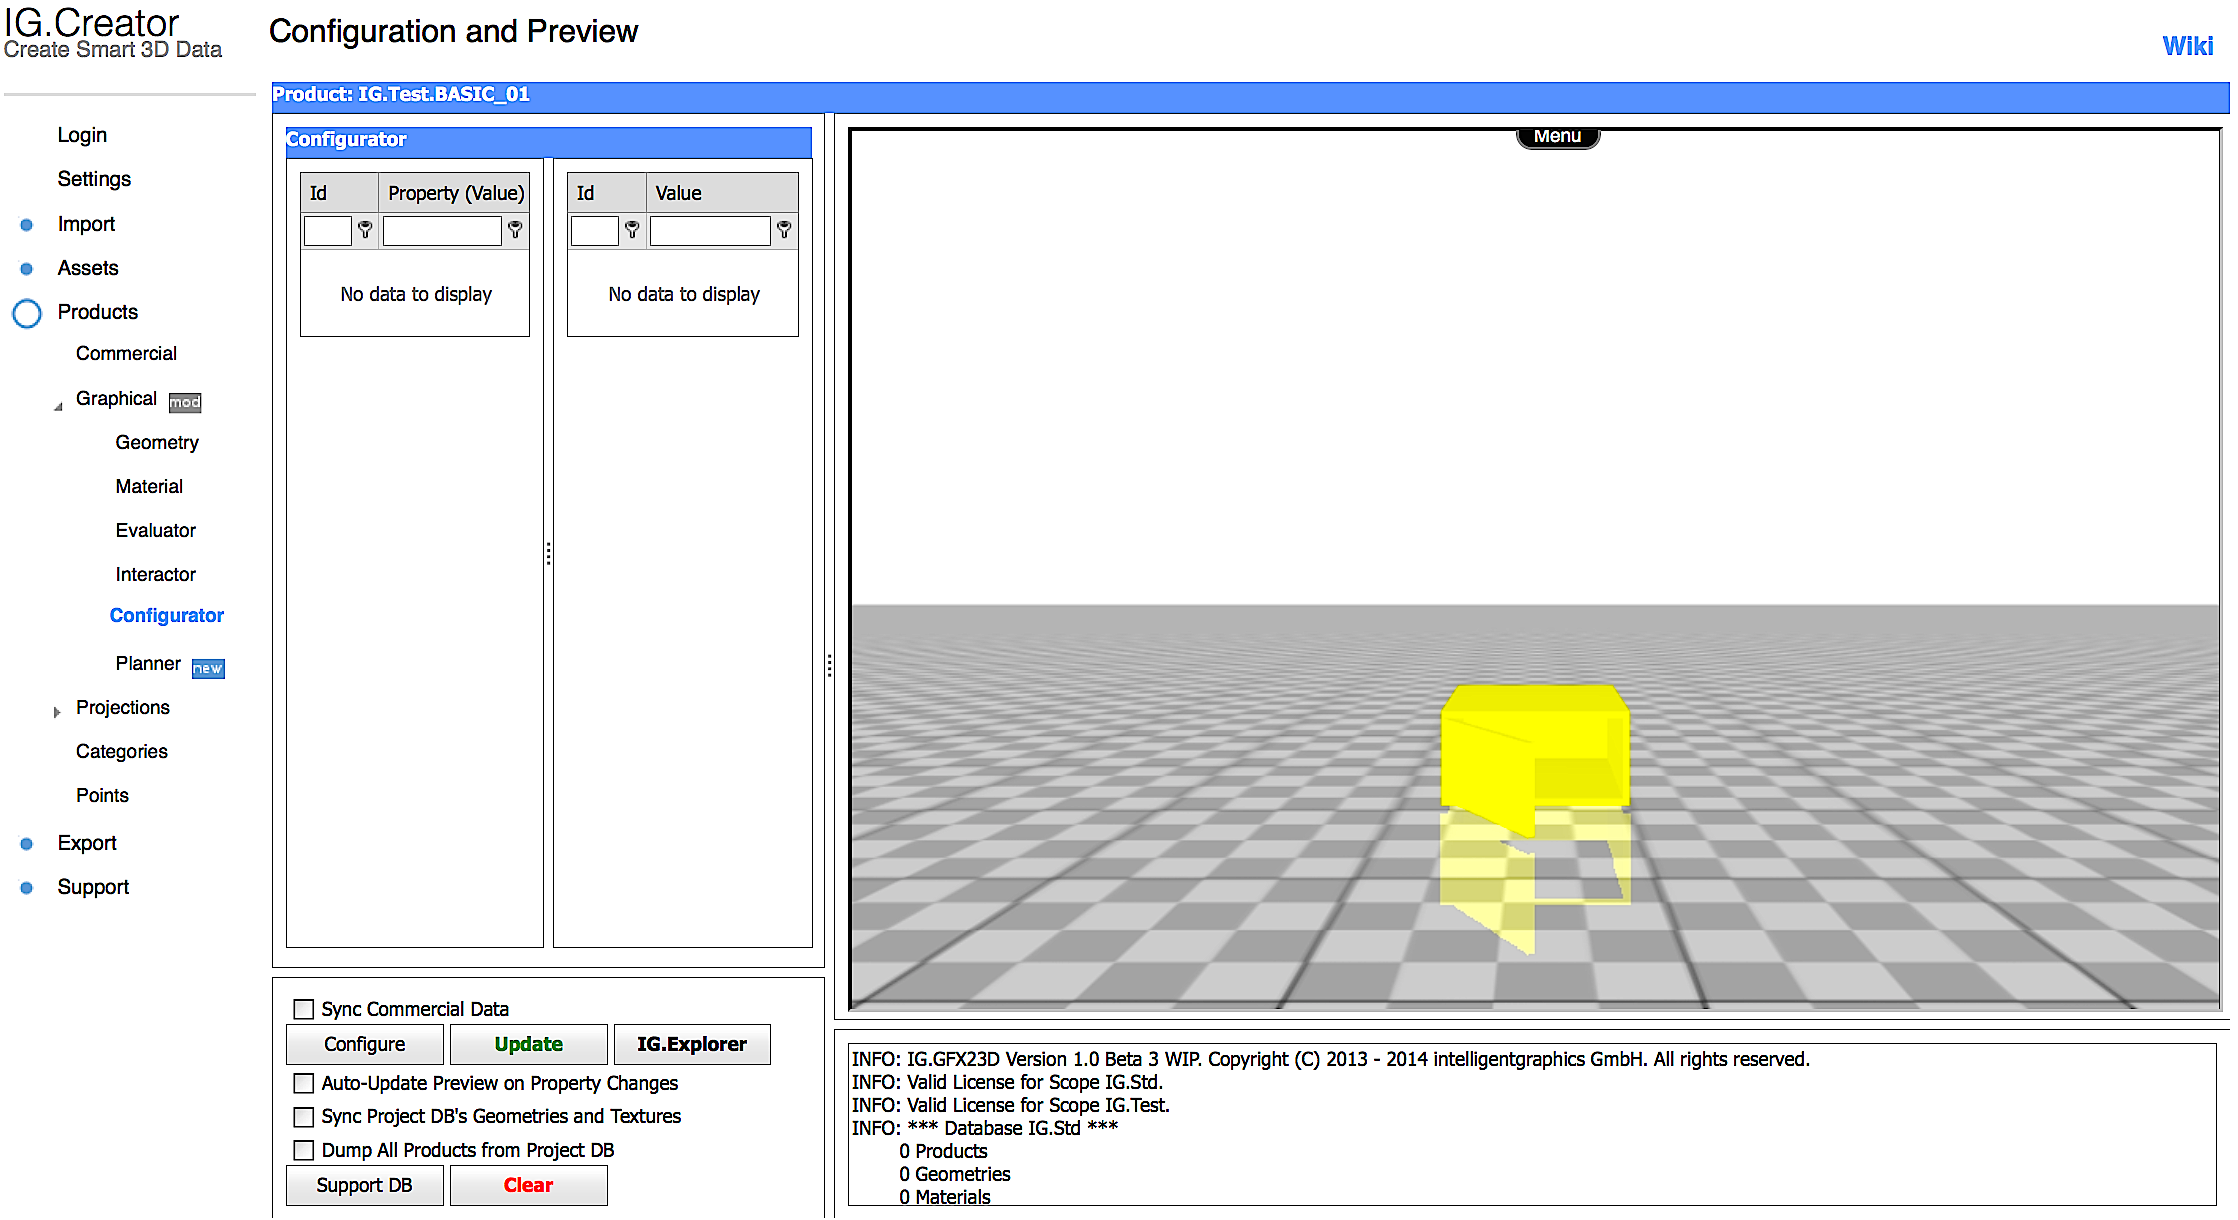The height and width of the screenshot is (1220, 2238).
Task: Click the blue bullet beside Import
Action: click(27, 225)
